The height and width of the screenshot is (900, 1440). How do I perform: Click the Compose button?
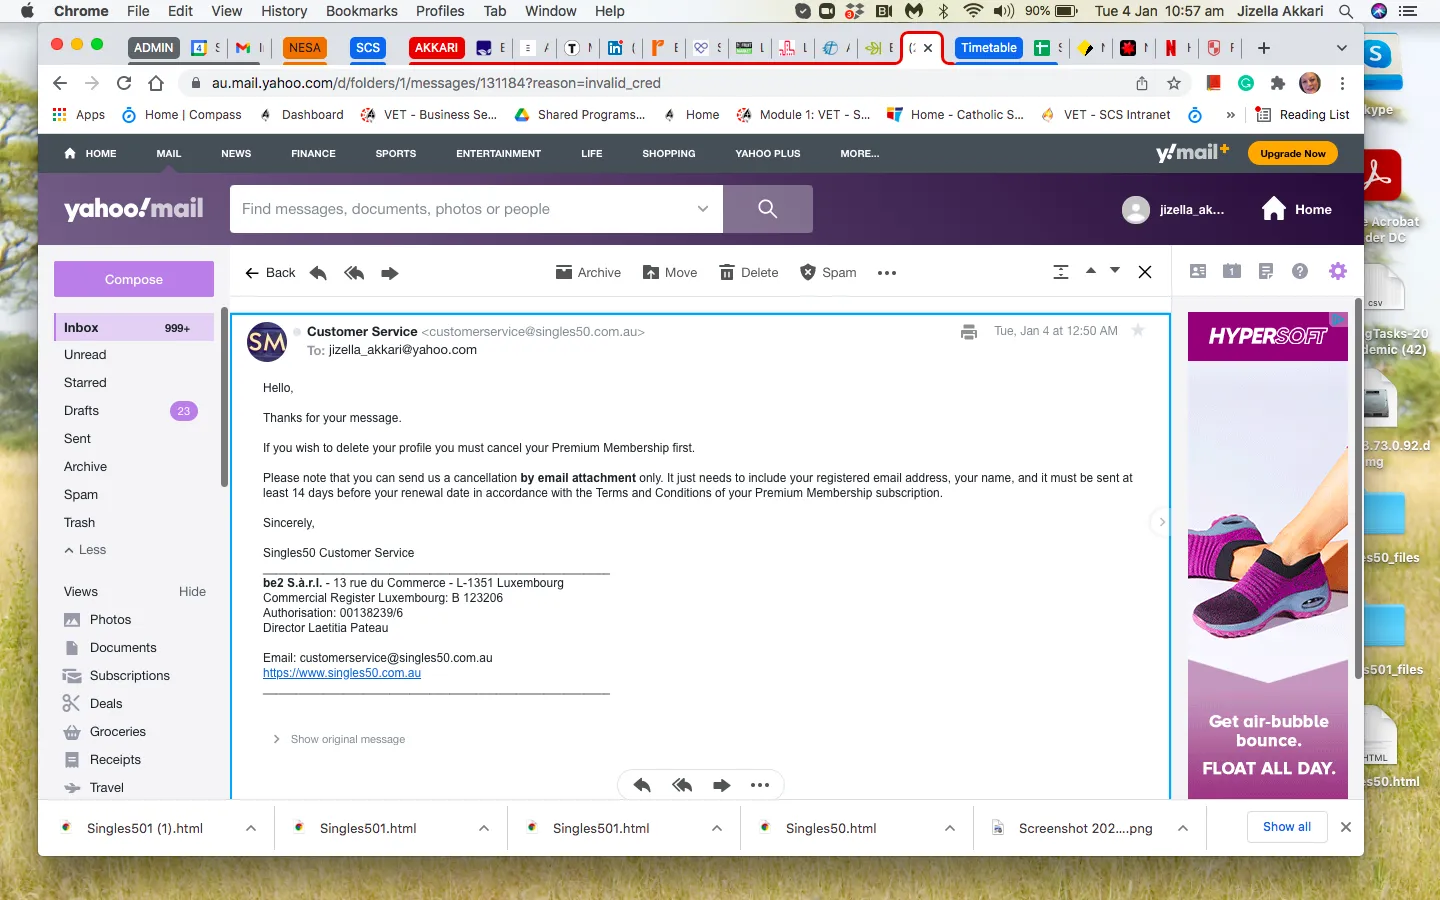click(x=134, y=279)
